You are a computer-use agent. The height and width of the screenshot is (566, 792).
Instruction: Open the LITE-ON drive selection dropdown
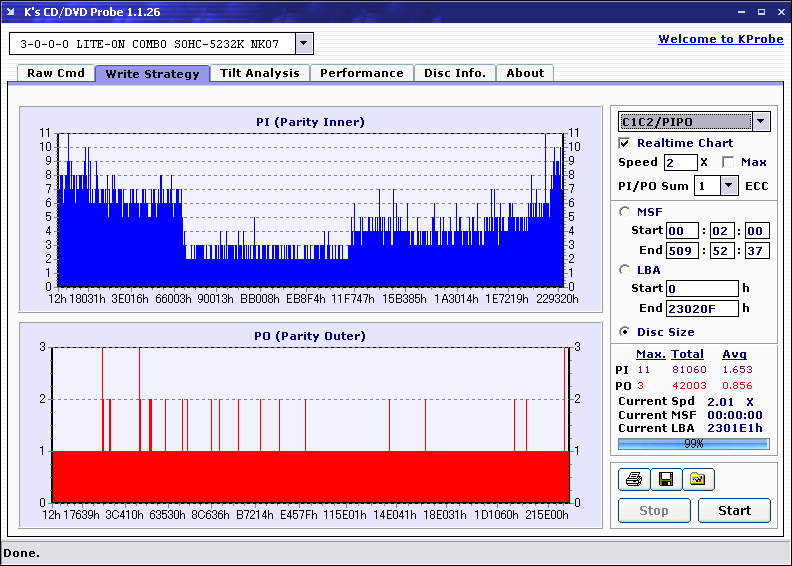click(304, 44)
